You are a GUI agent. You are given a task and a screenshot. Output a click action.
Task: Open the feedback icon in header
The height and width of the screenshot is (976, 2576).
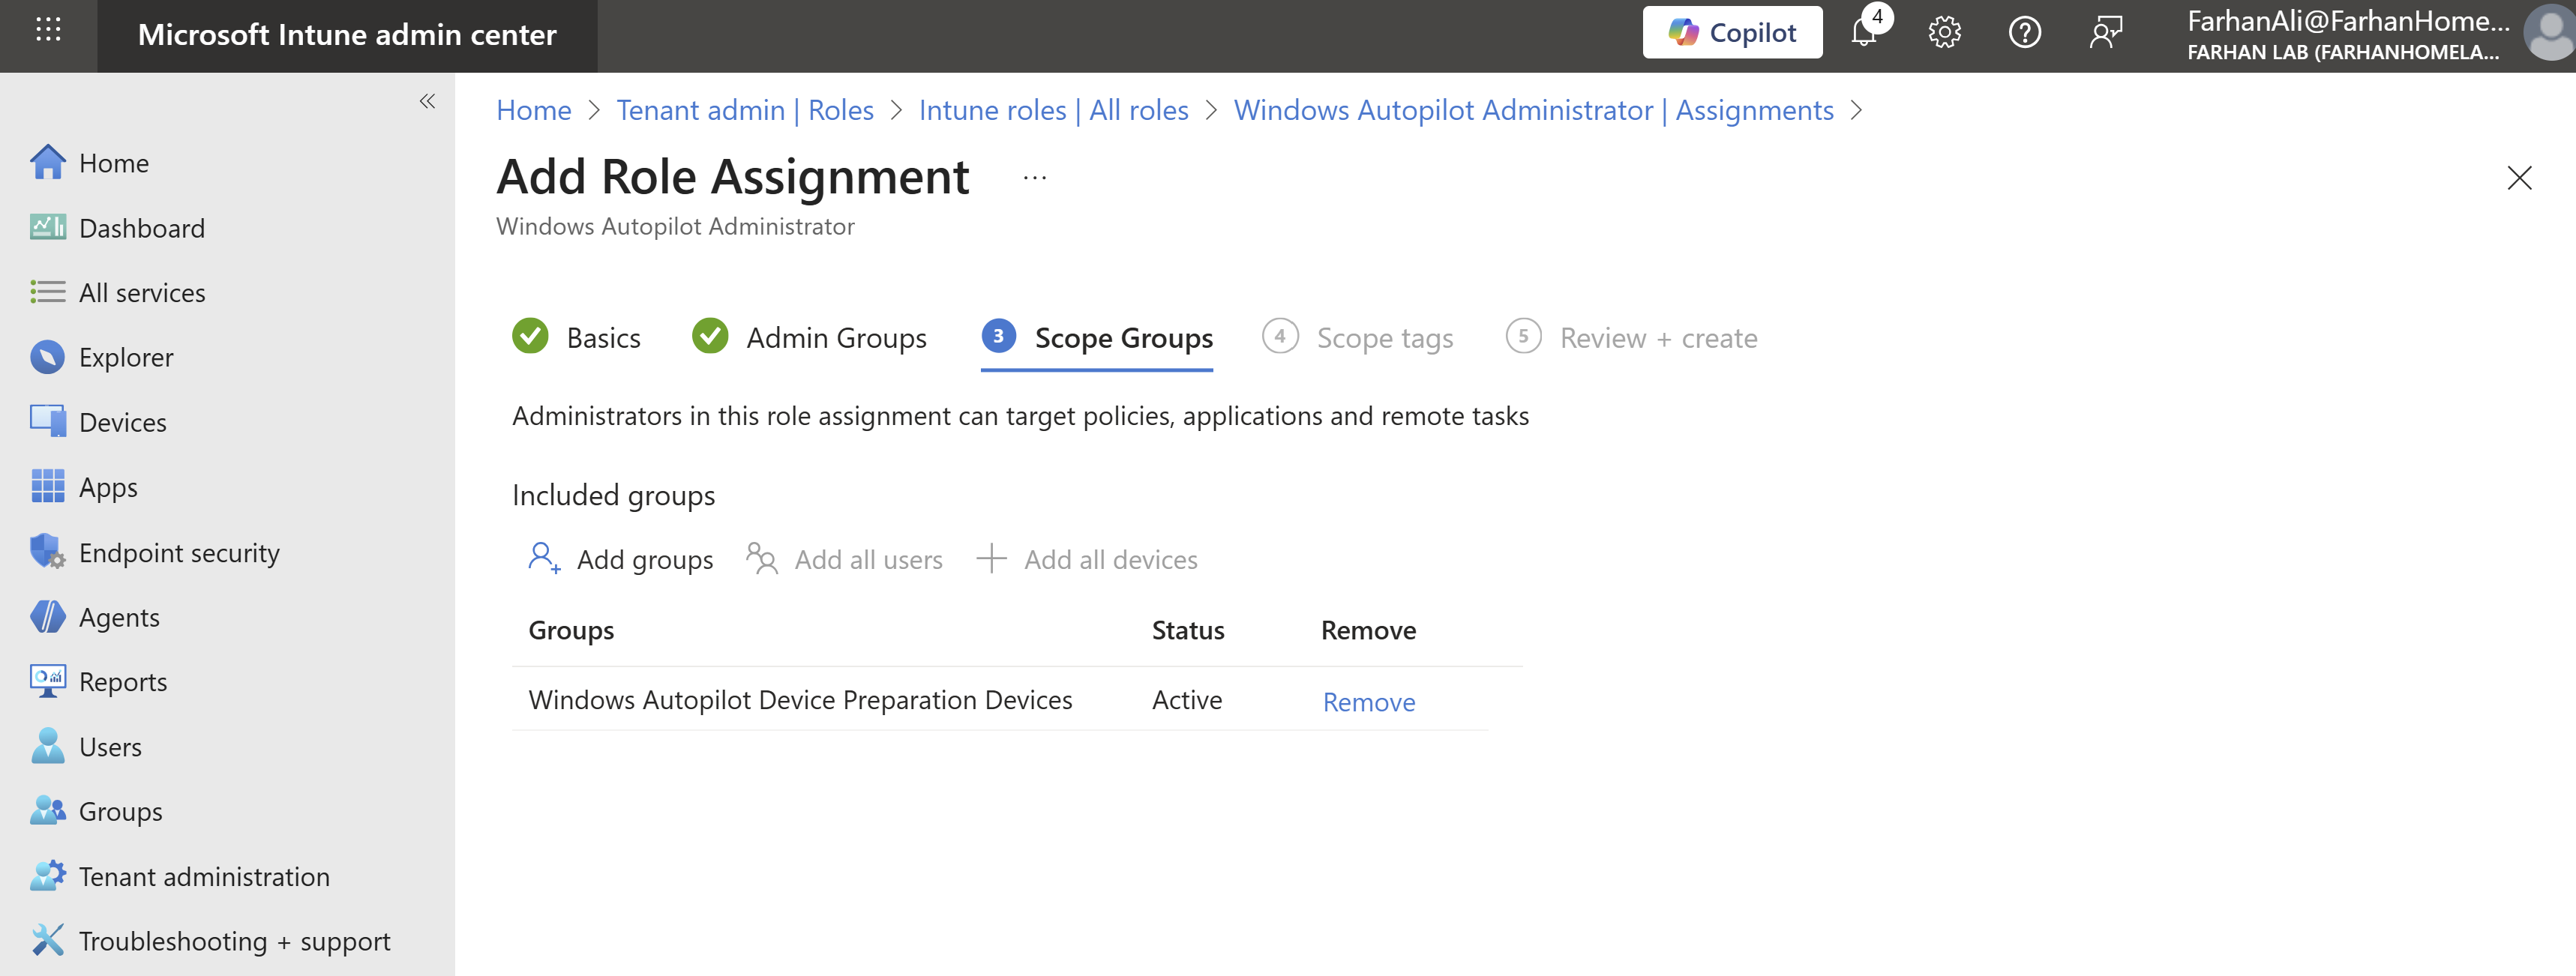click(2105, 33)
